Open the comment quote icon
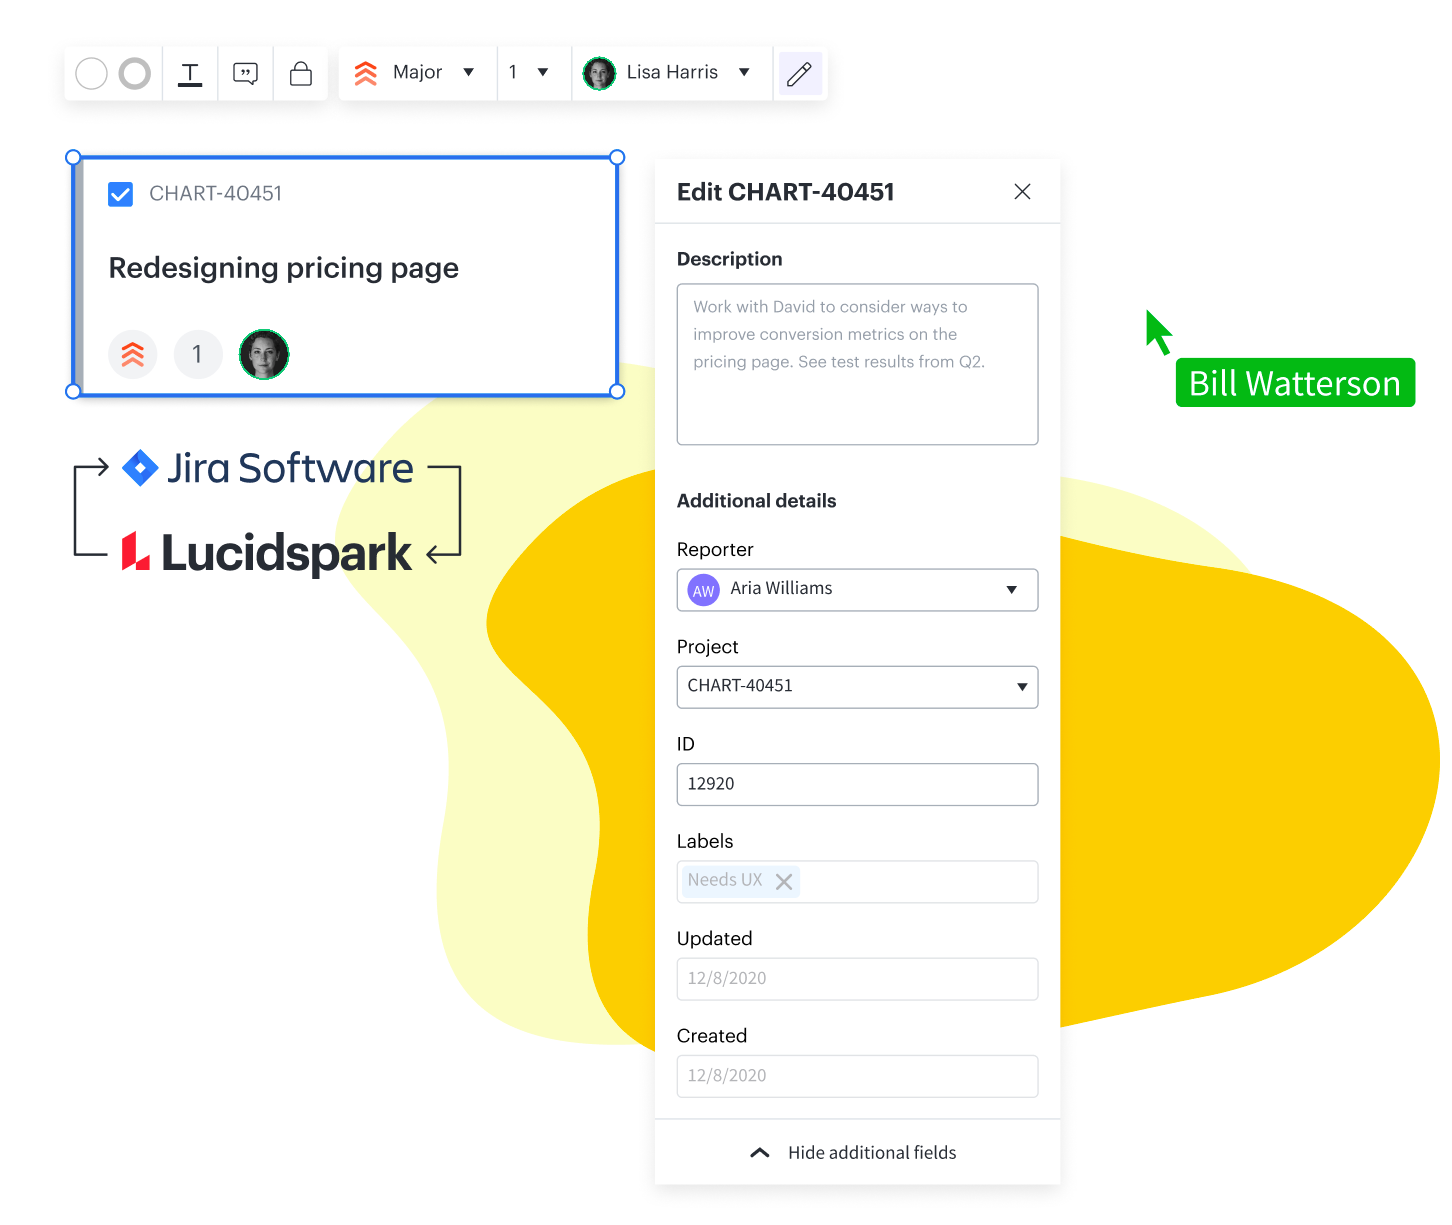1452x1225 pixels. pyautogui.click(x=245, y=74)
